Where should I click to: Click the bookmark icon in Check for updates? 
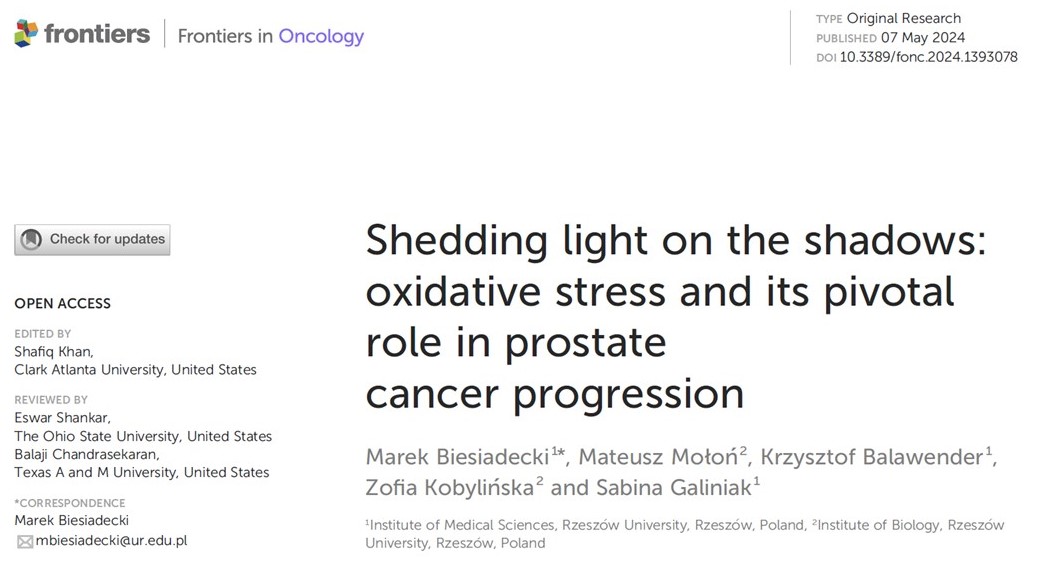32,240
